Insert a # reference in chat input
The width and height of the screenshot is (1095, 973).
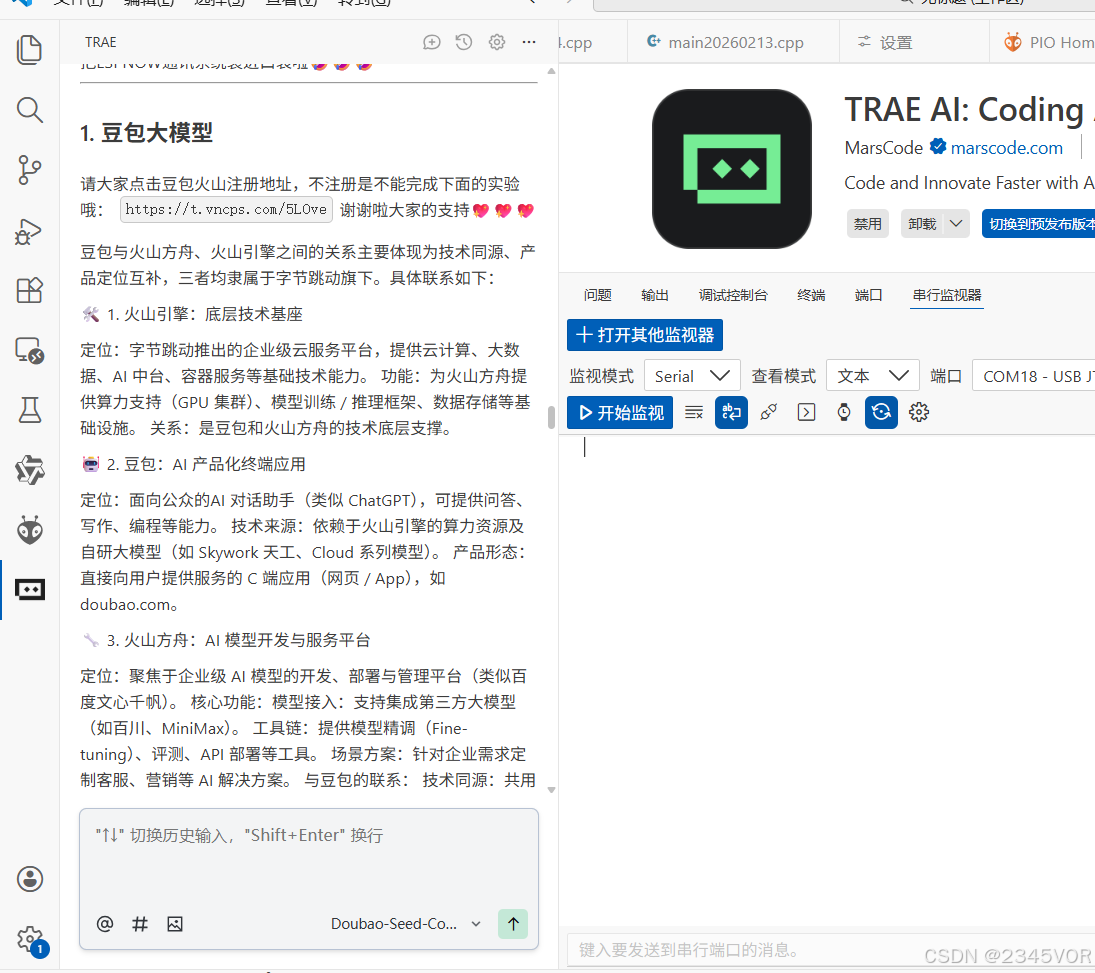(x=140, y=924)
